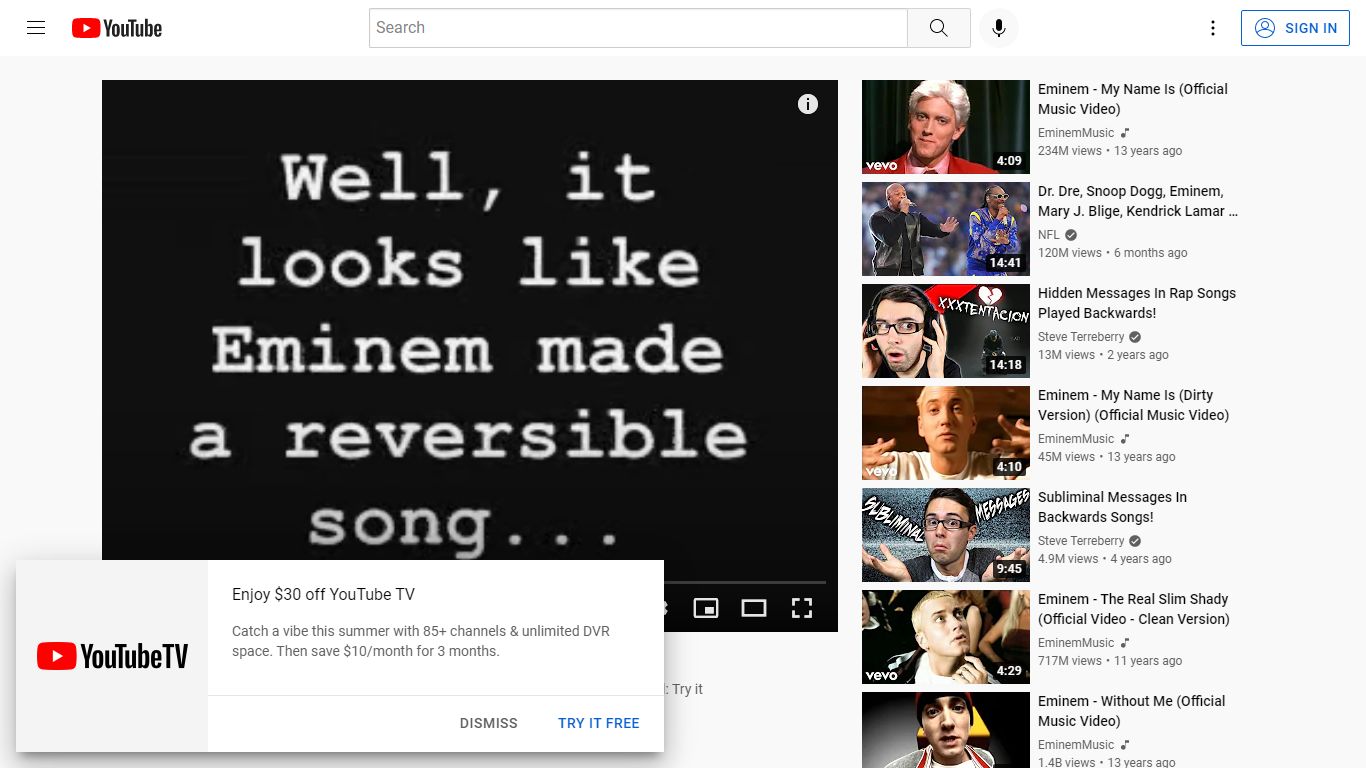Screen dimensions: 1366x768
Task: Switch to theater mode
Action: coord(753,608)
